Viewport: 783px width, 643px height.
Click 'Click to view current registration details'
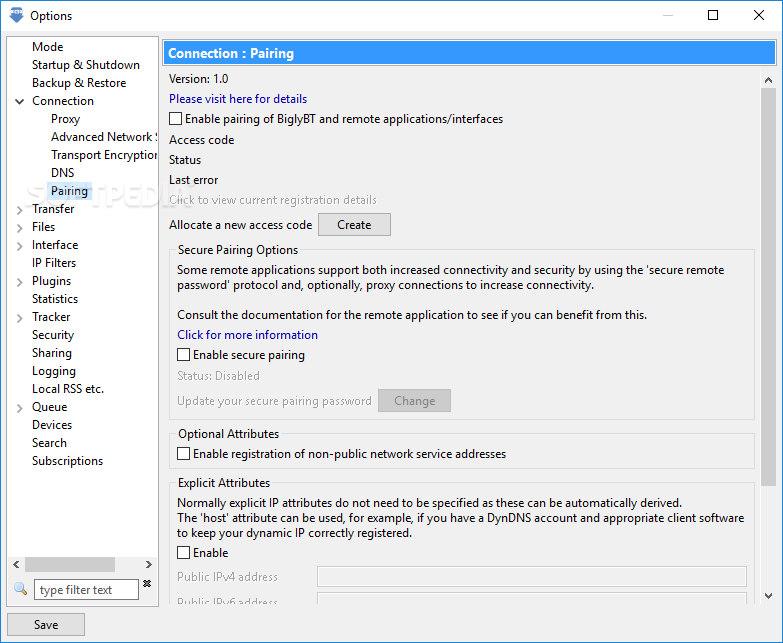pos(273,200)
